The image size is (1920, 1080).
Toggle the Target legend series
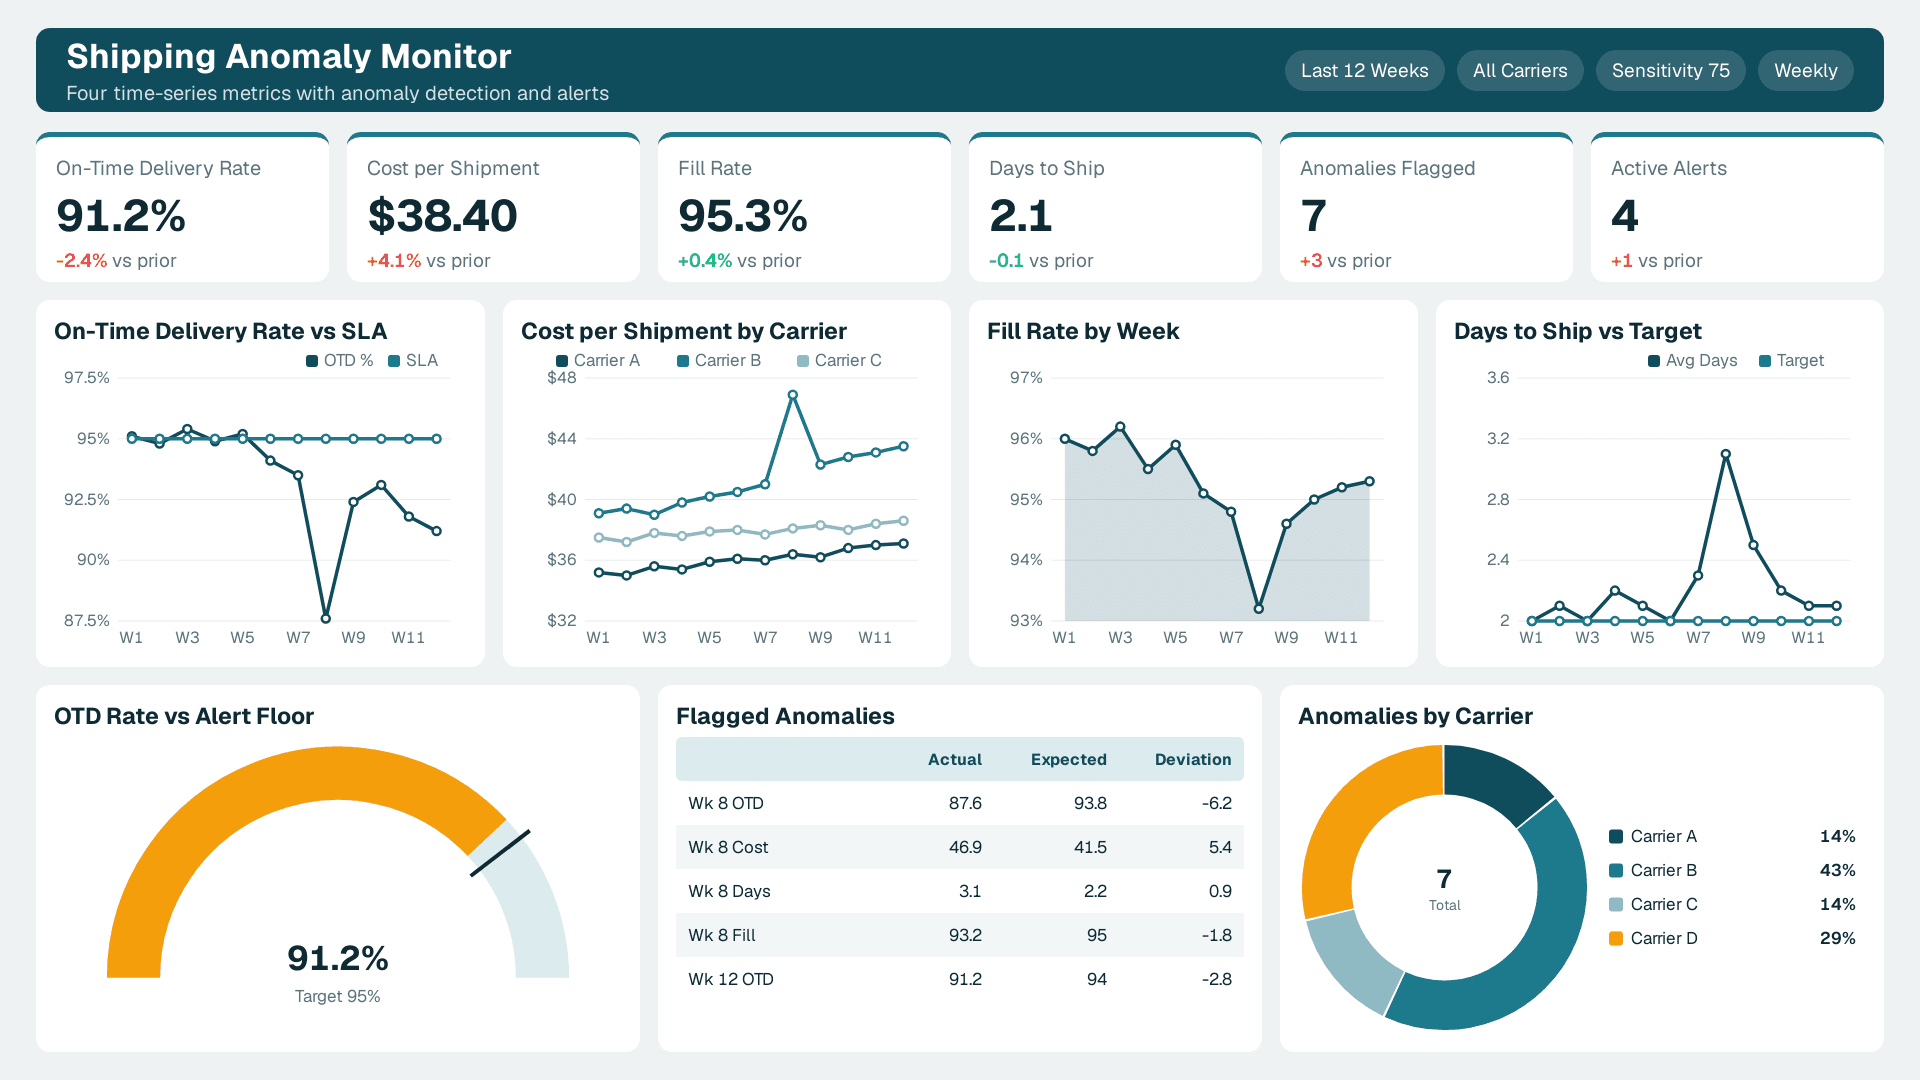tap(1791, 361)
